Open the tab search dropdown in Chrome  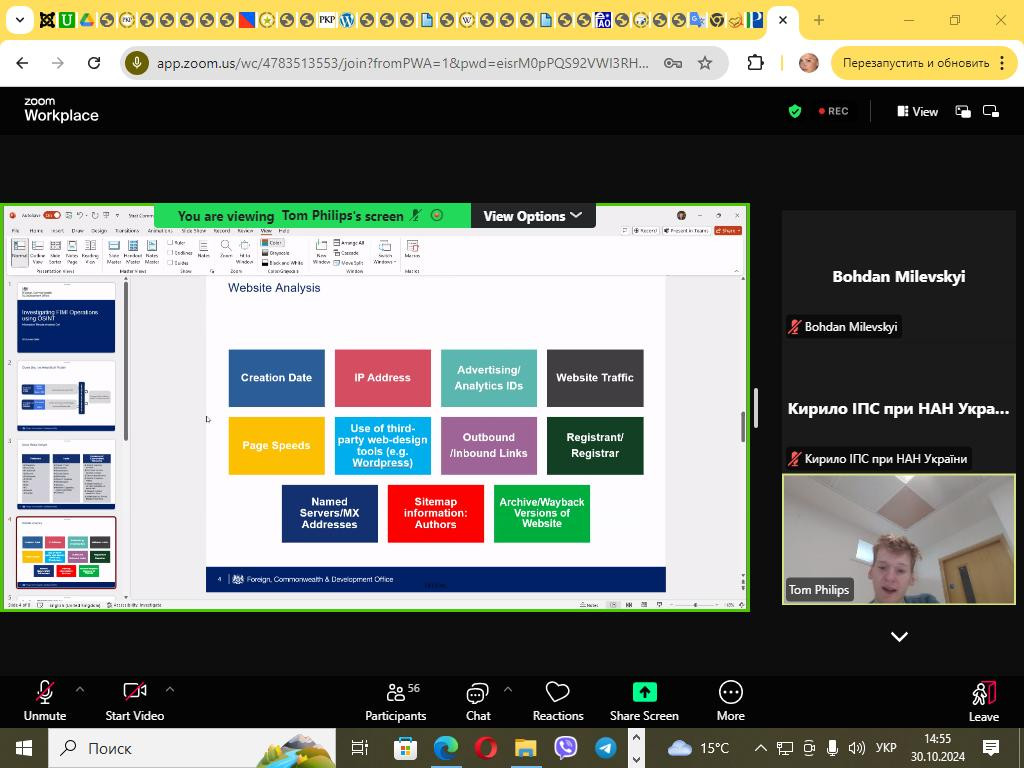pos(20,20)
